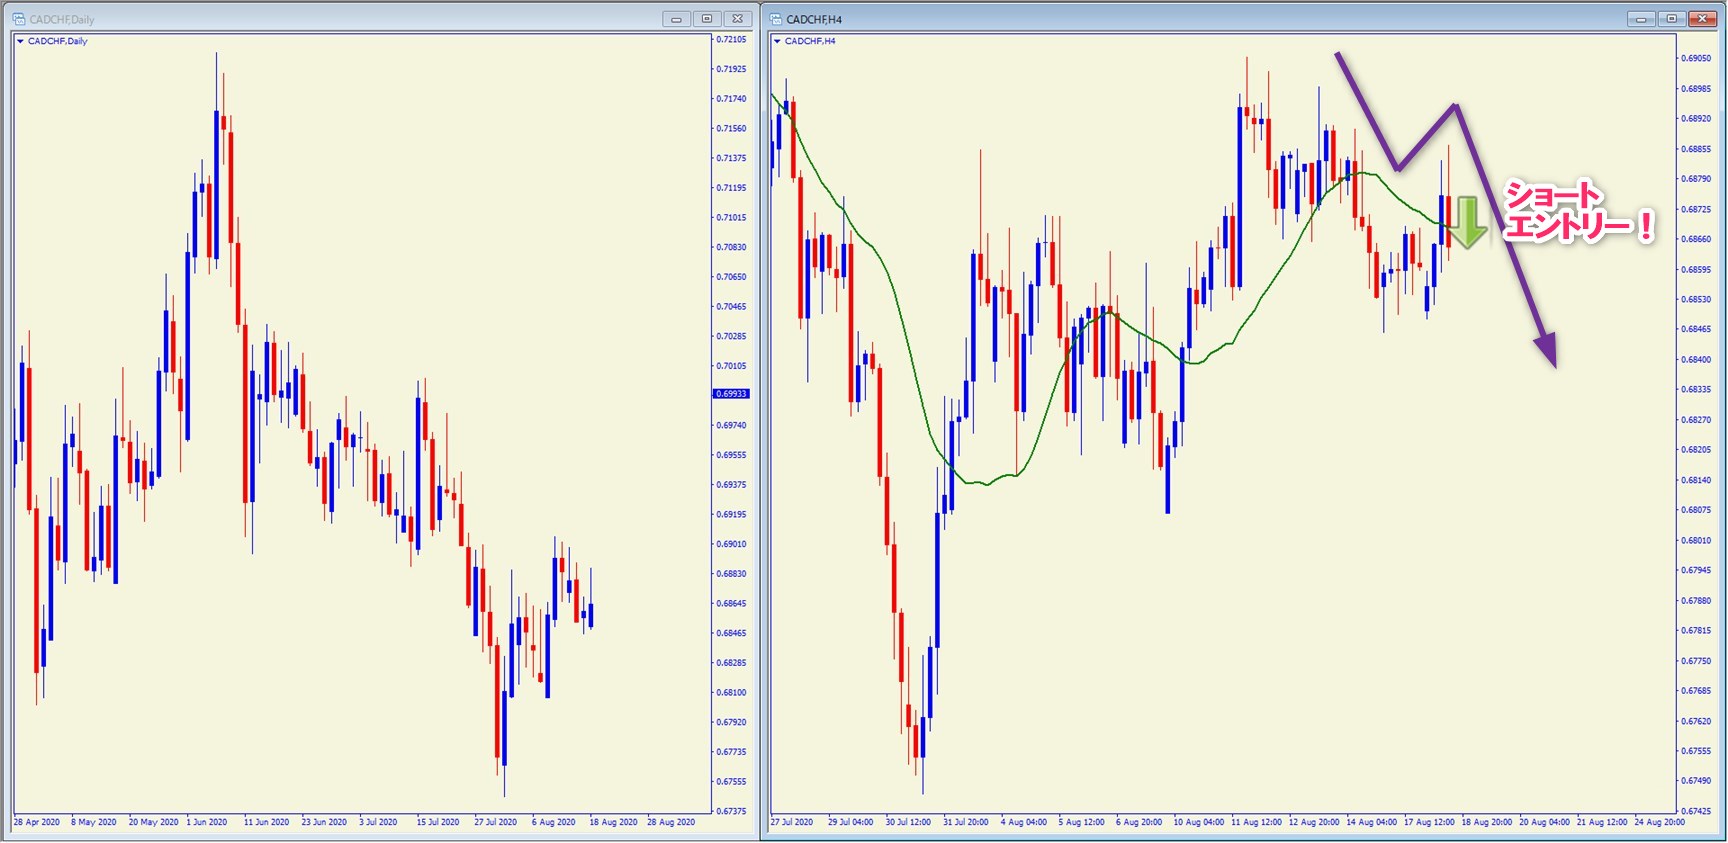Image resolution: width=1728 pixels, height=843 pixels.
Task: Click the 0.68075 price on H4 axis
Action: click(1696, 510)
